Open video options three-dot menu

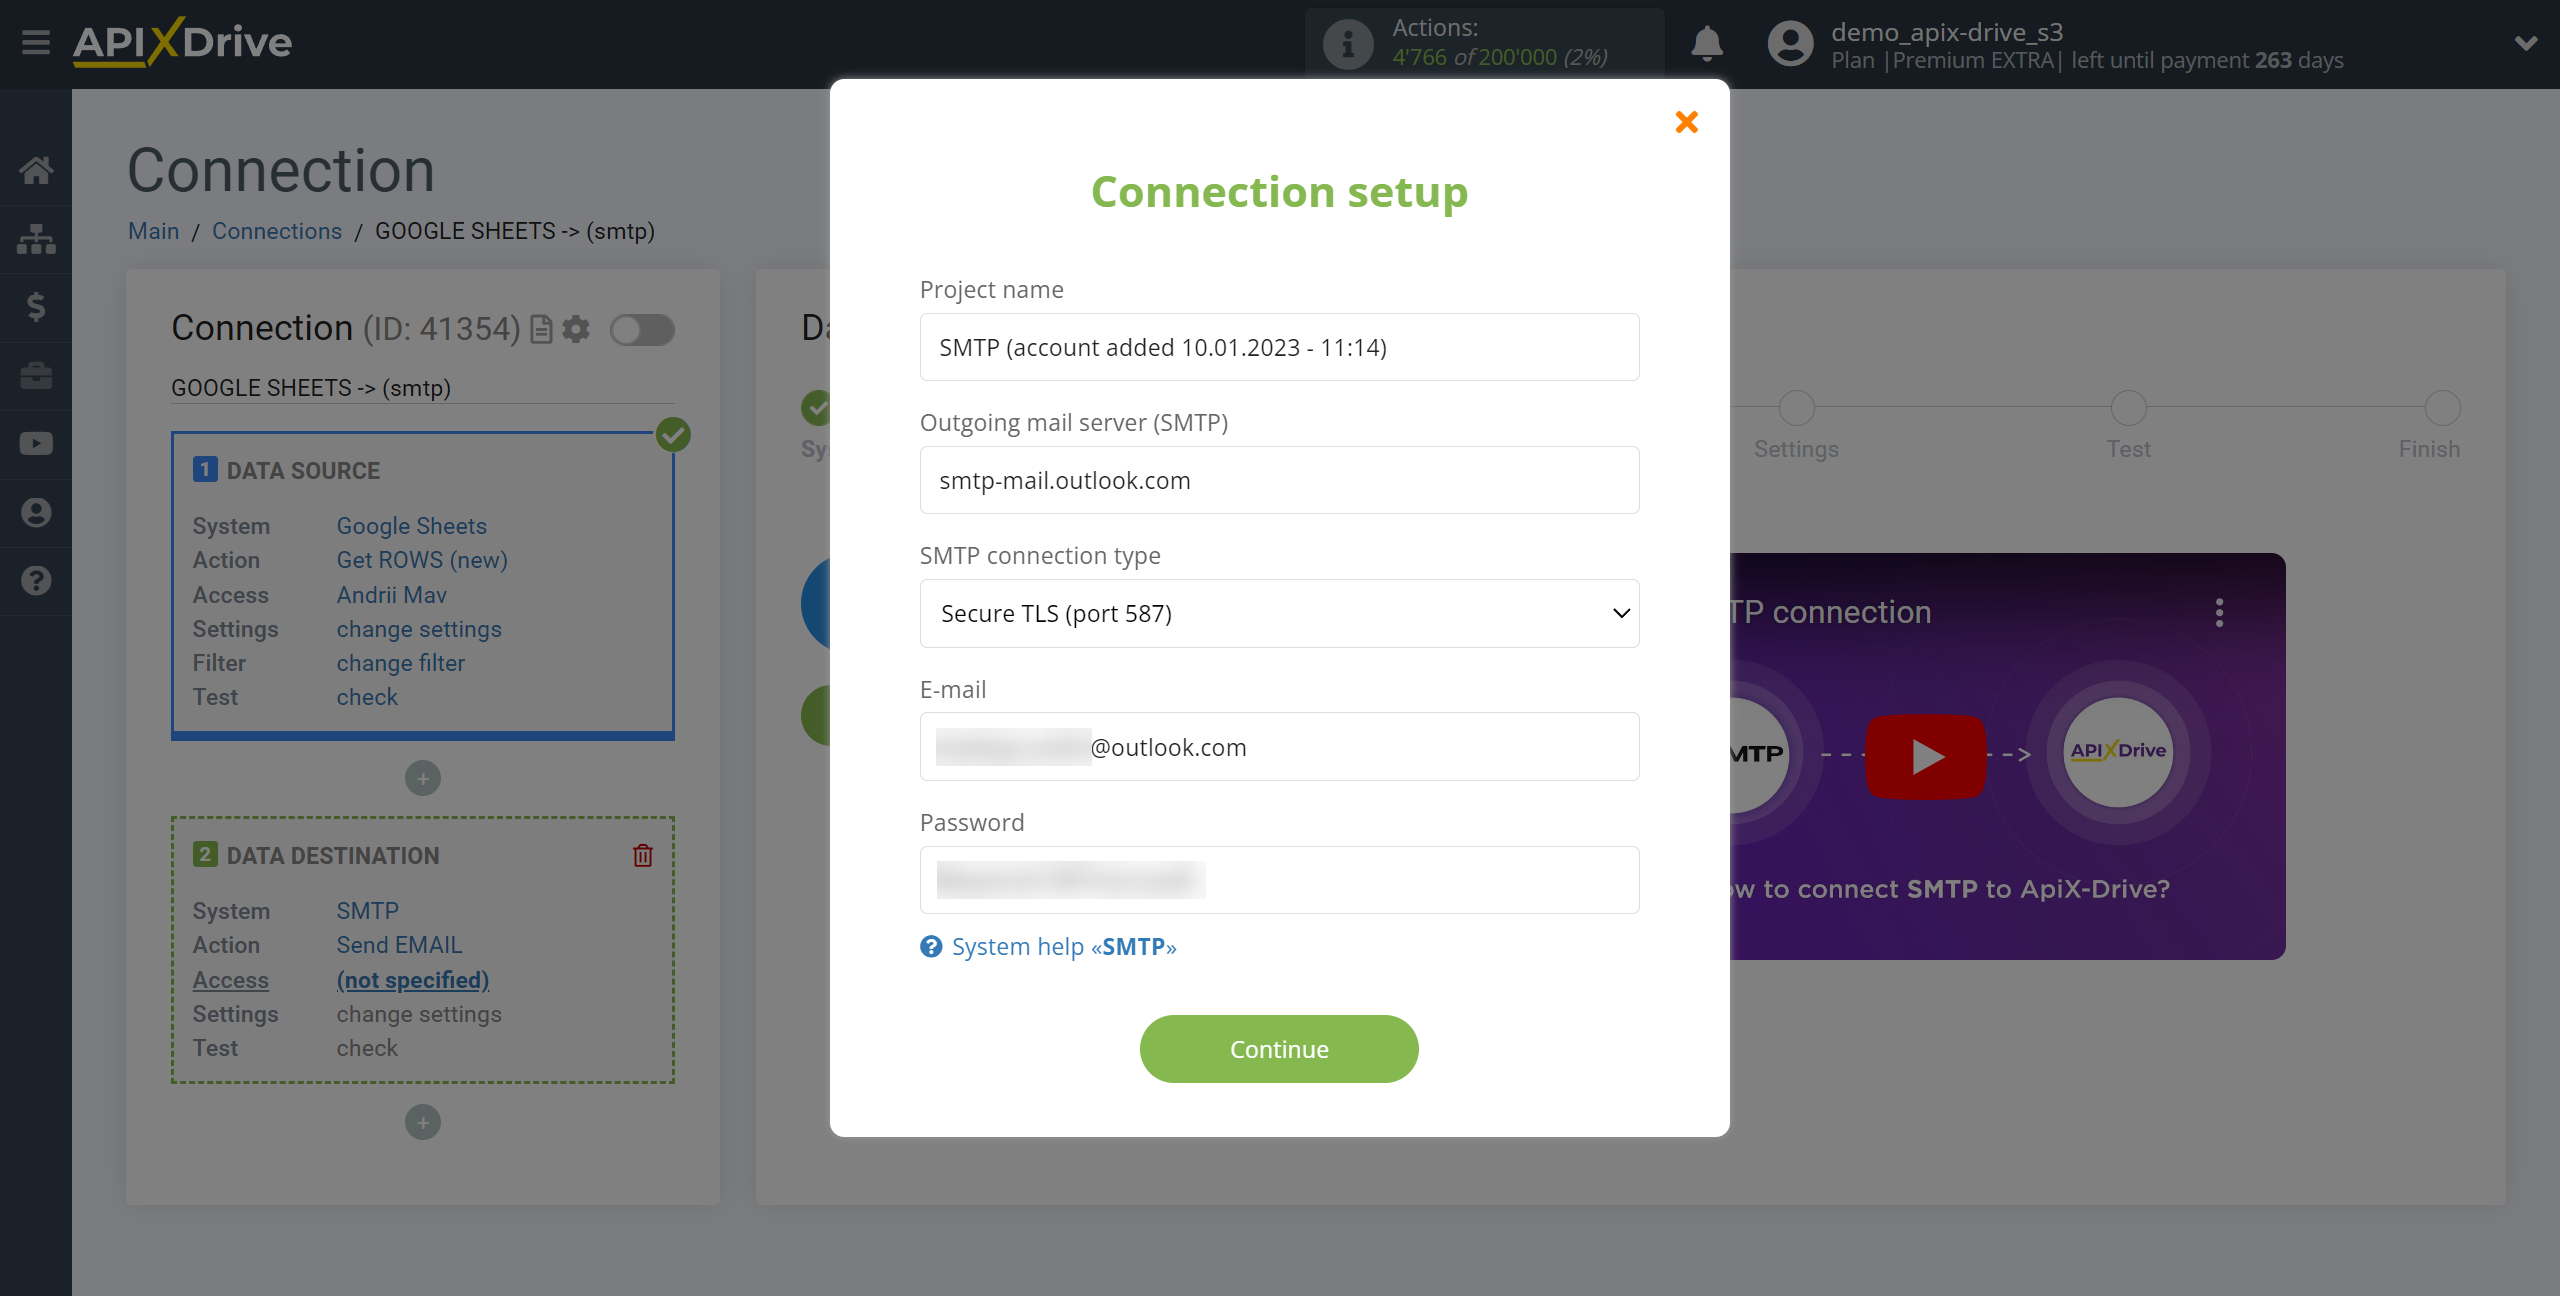click(x=2220, y=612)
